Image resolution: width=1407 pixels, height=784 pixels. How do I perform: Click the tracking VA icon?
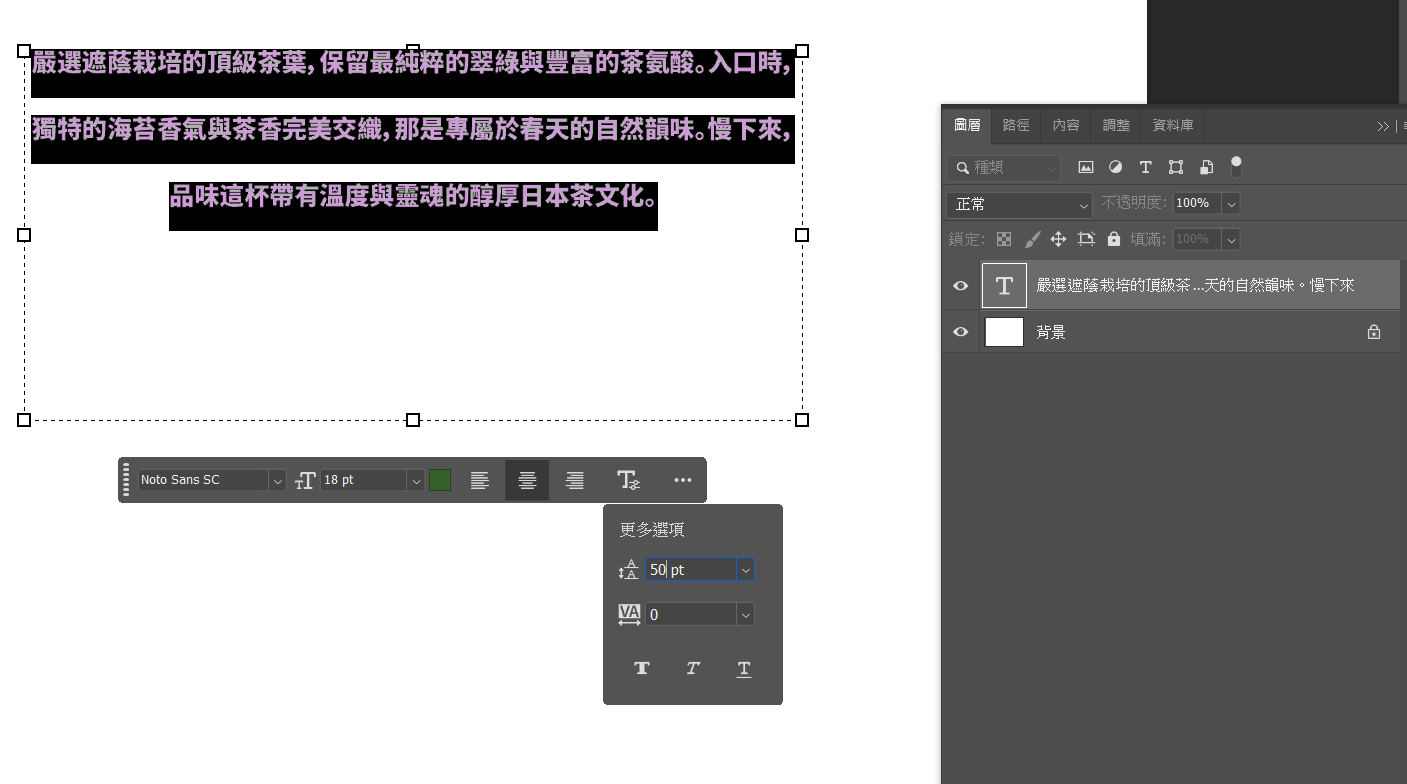click(x=629, y=615)
